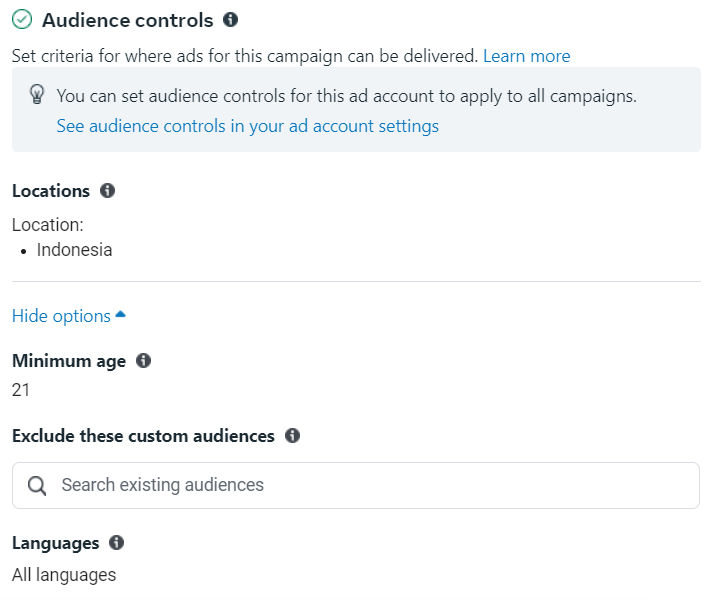The image size is (709, 600).
Task: Focus the Search existing audiences field
Action: (356, 485)
